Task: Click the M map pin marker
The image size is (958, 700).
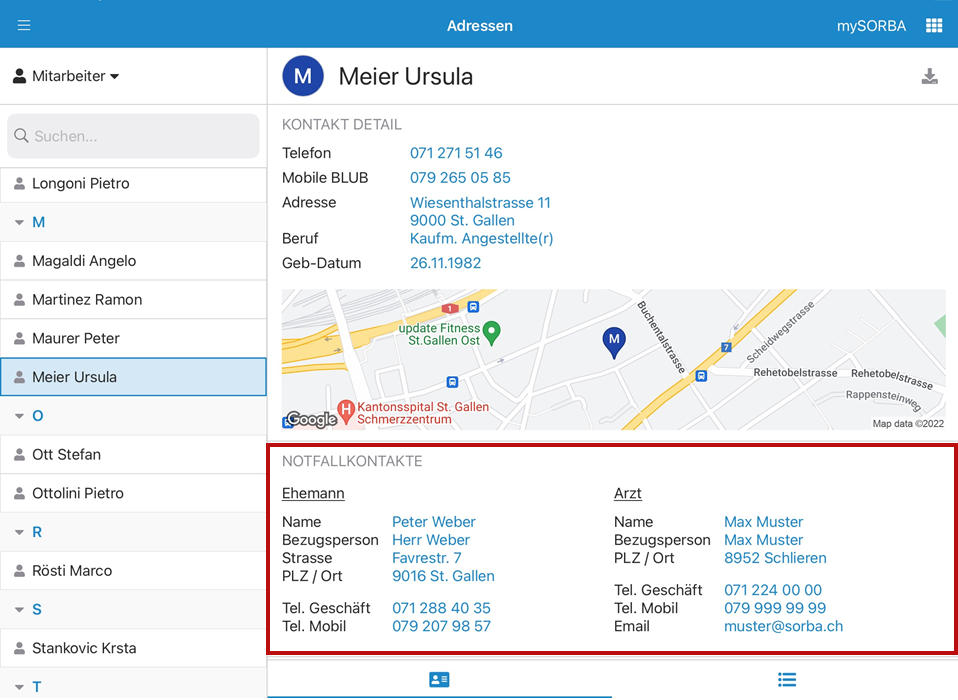Action: click(x=614, y=342)
